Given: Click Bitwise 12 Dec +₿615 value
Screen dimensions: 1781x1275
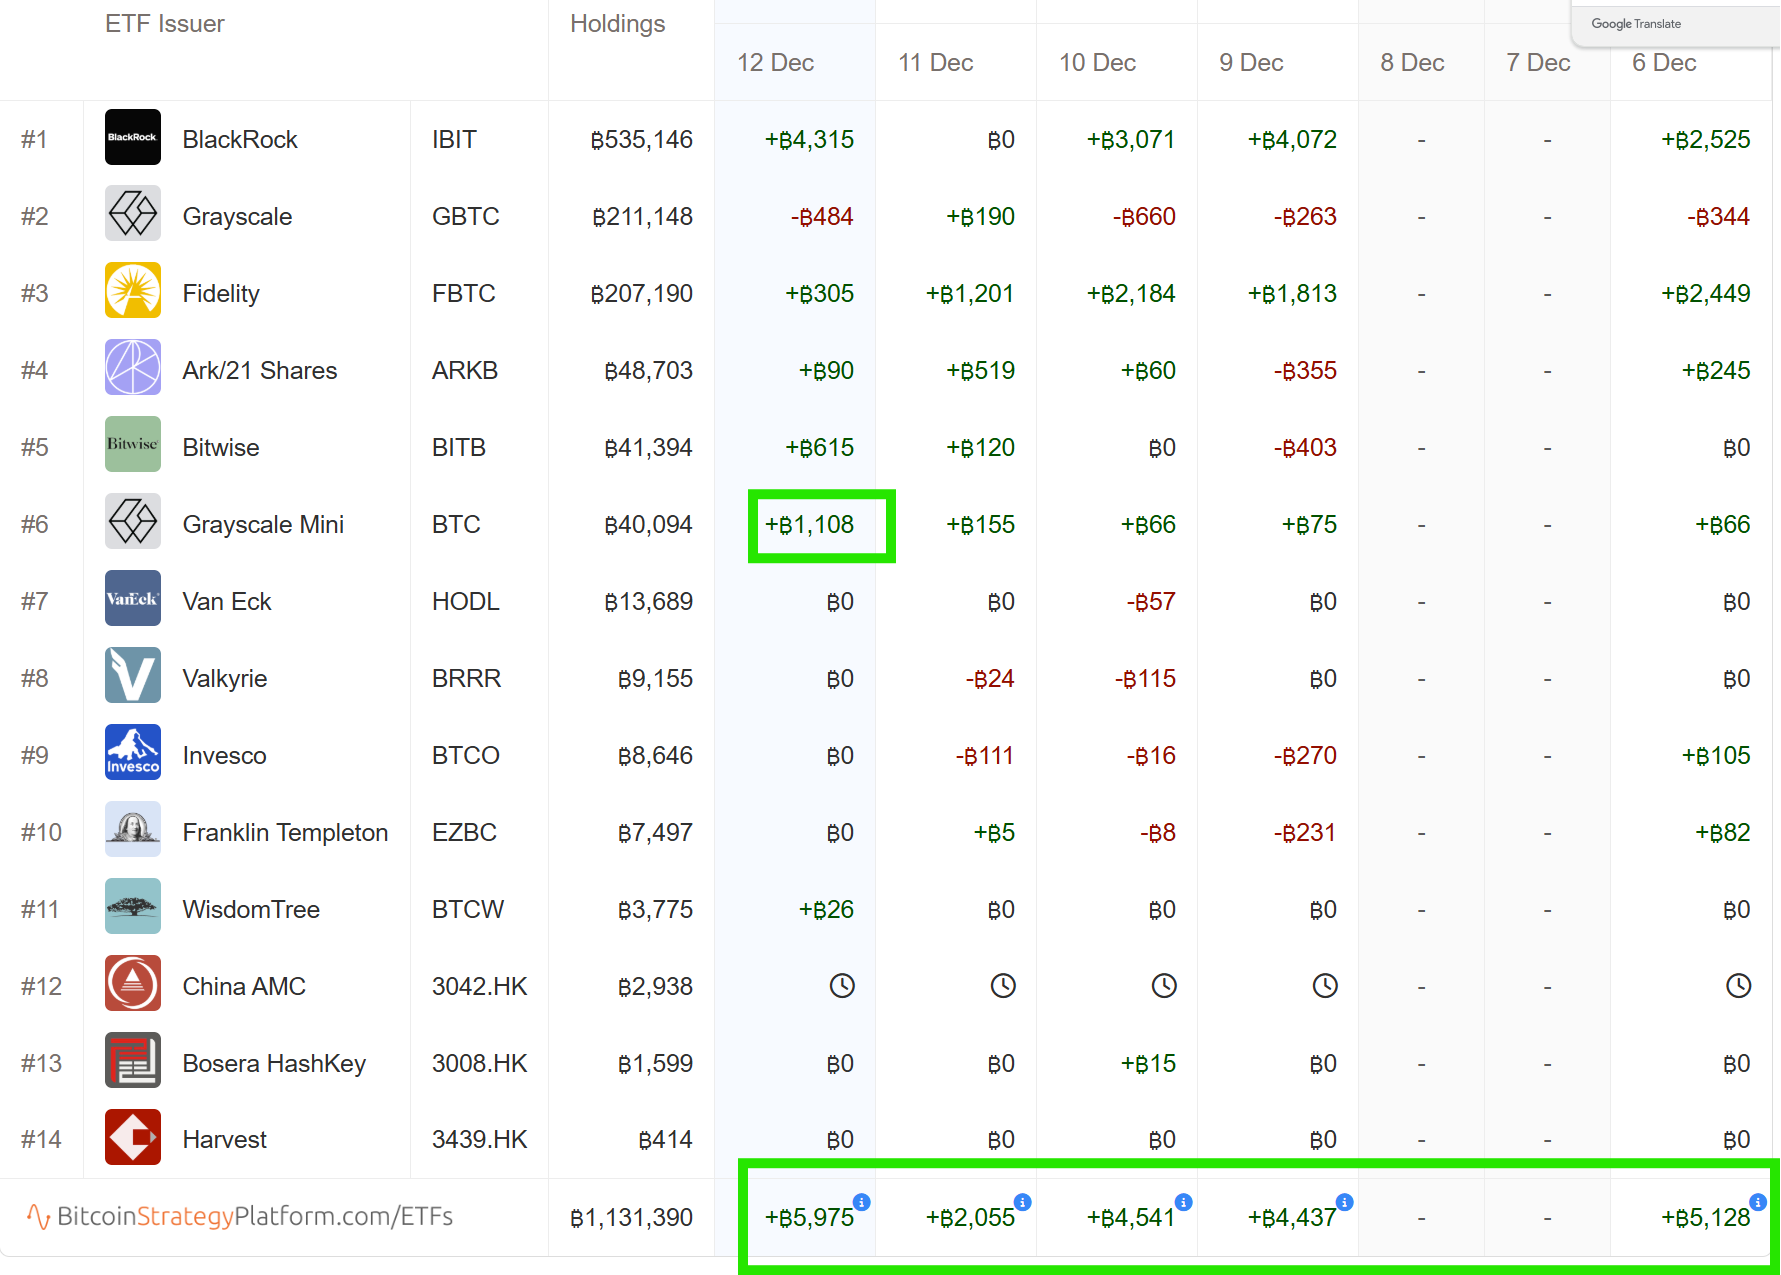Looking at the screenshot, I should click(819, 448).
